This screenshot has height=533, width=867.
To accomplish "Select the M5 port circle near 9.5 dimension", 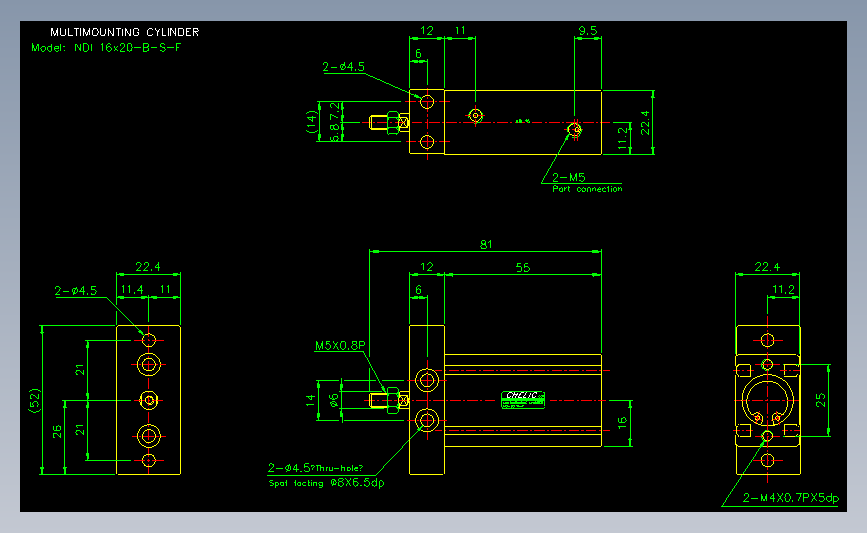I will (x=574, y=129).
